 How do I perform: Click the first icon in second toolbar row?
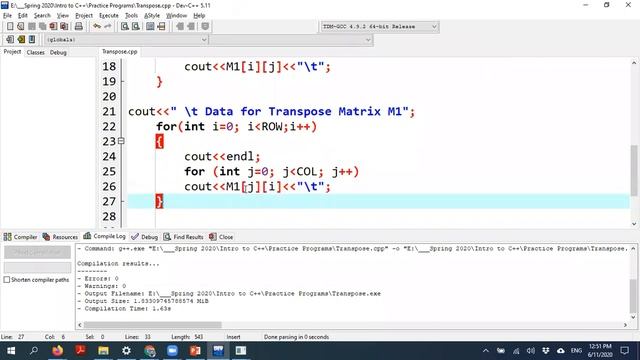[10, 40]
